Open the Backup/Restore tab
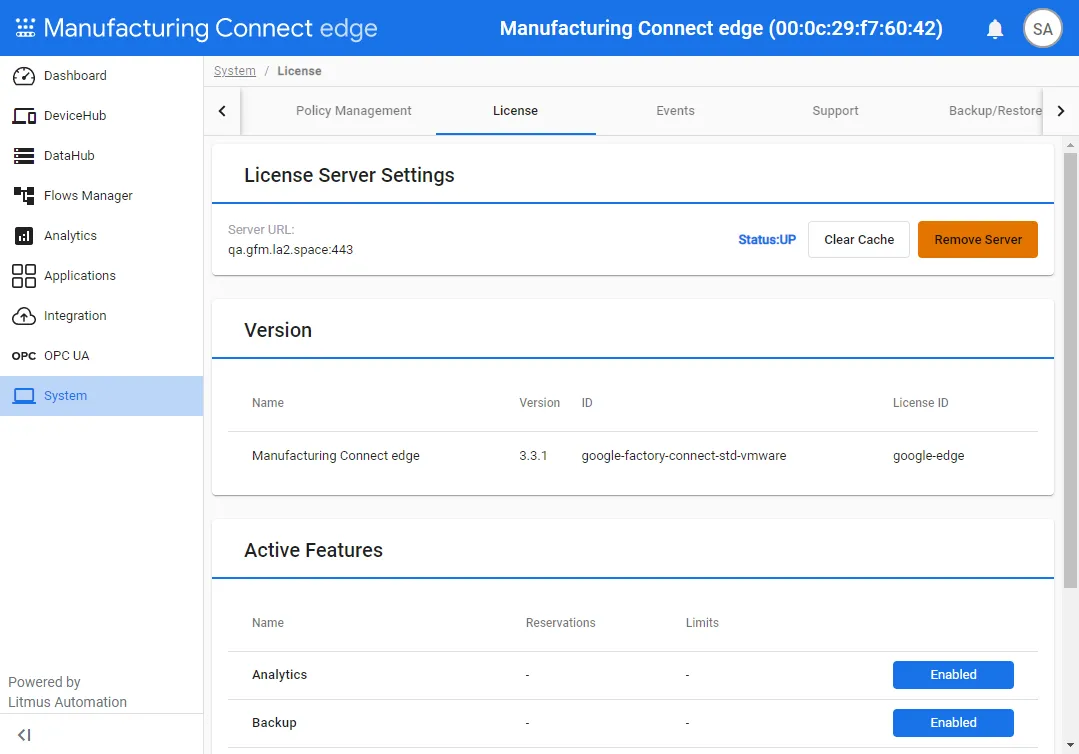The width and height of the screenshot is (1079, 754). tap(995, 111)
